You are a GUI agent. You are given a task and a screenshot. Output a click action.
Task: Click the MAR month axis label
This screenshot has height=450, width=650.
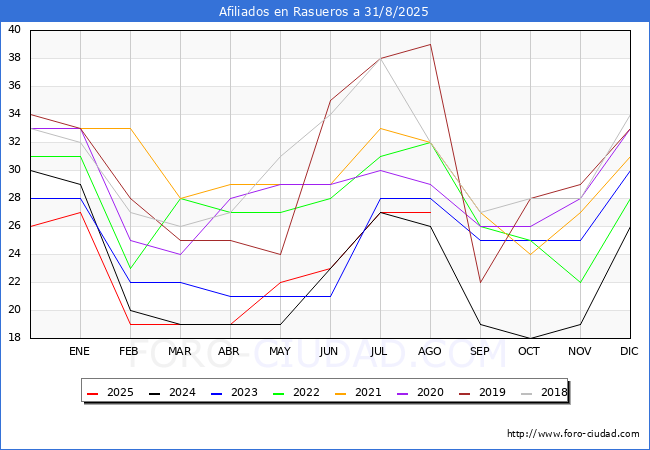[x=179, y=351]
